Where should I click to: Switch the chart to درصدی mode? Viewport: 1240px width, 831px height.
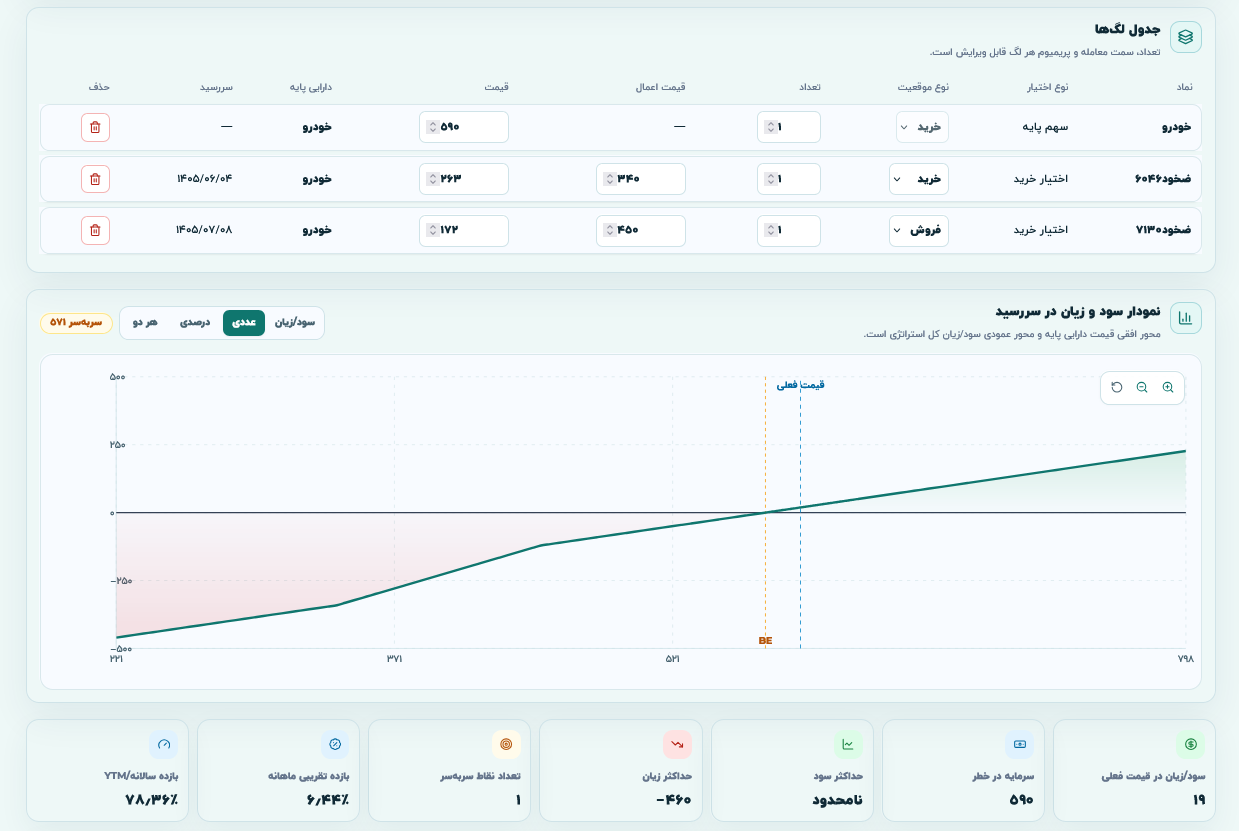click(195, 322)
